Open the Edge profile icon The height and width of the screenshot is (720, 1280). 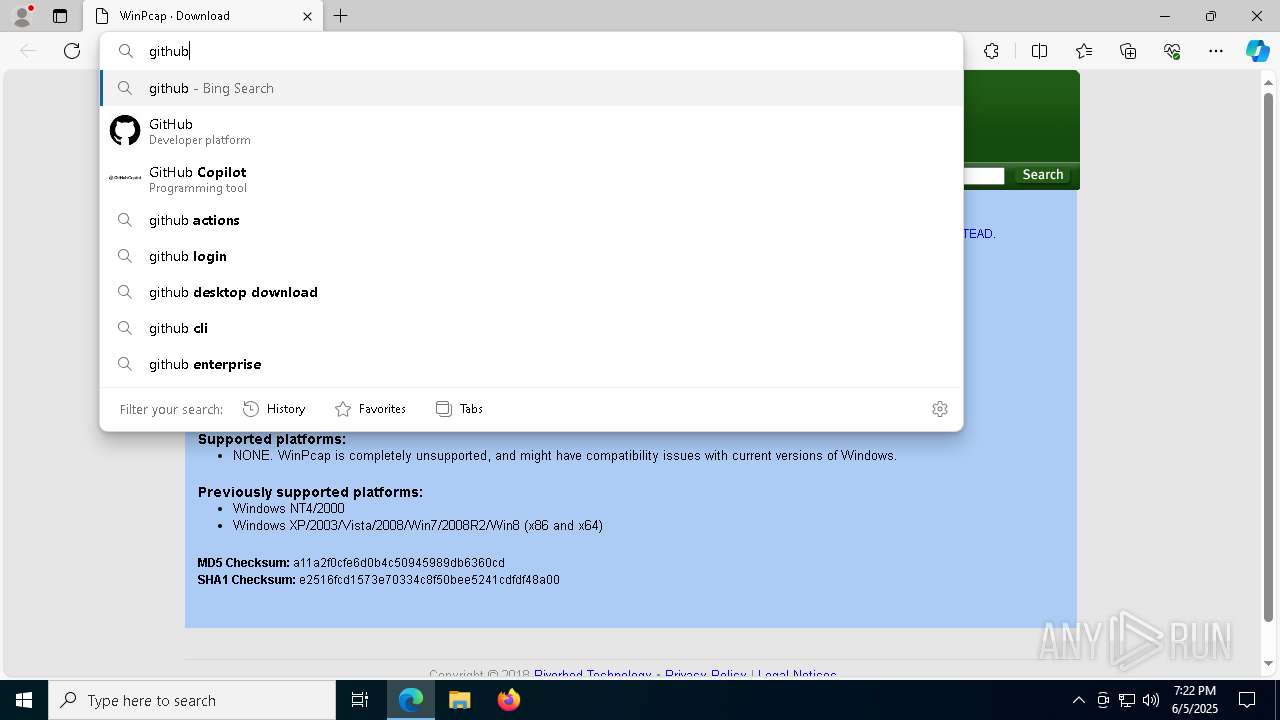click(22, 16)
